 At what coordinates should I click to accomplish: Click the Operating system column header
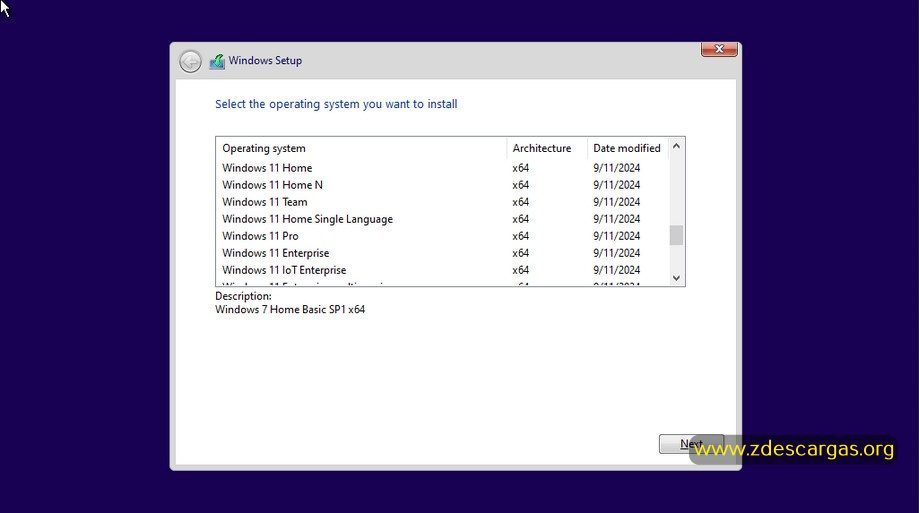pos(362,148)
